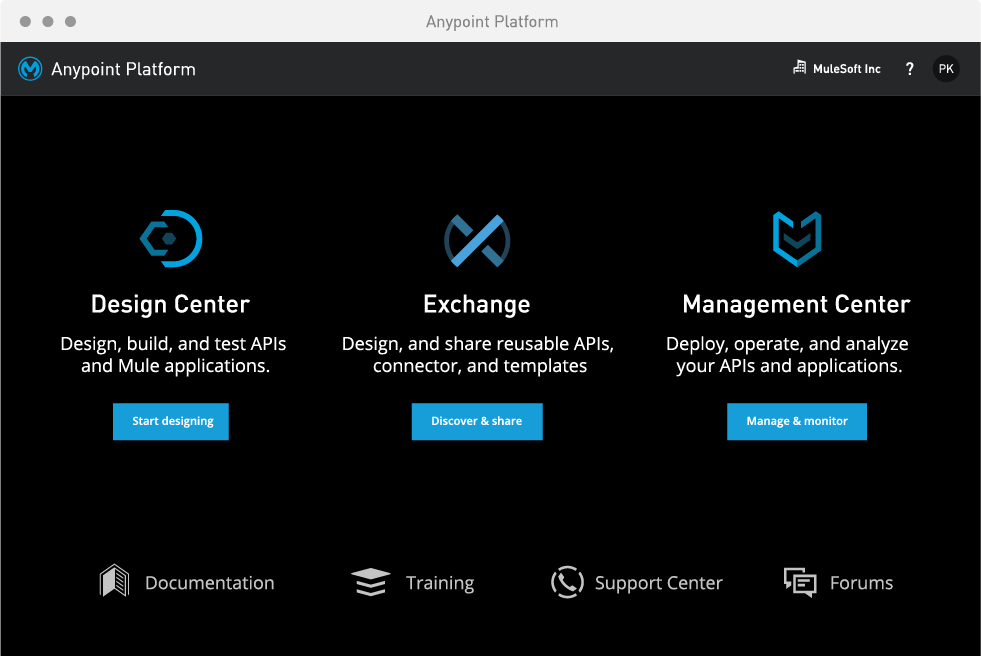Open the MuleSoft Inc organization switcher
This screenshot has height=656, width=981.
837,69
